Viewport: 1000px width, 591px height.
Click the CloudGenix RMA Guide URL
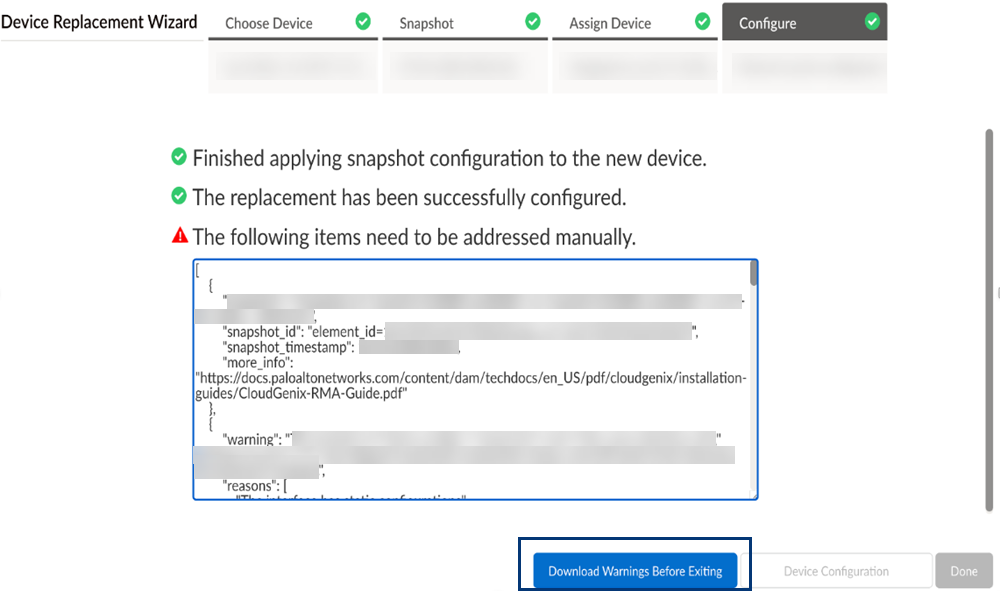tap(470, 386)
